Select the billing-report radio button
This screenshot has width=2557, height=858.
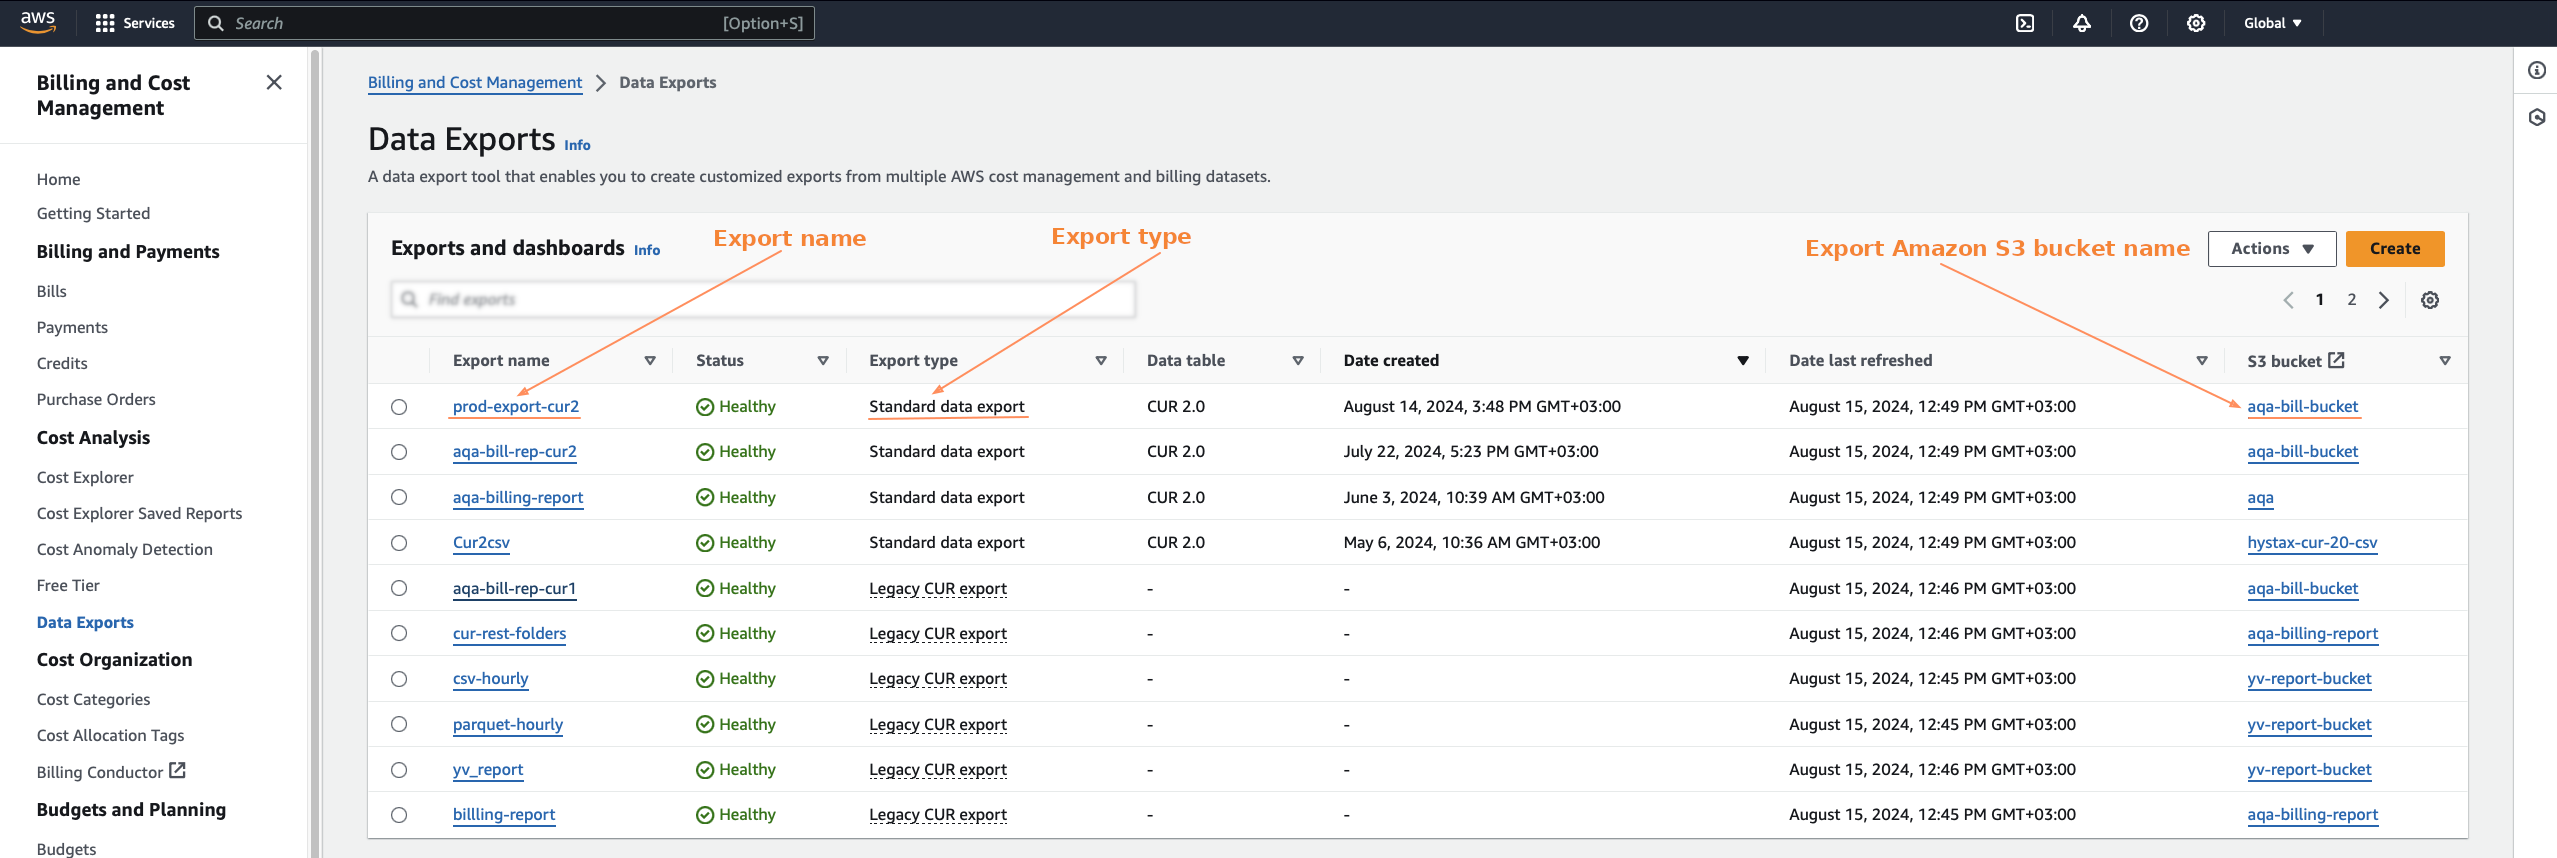399,815
